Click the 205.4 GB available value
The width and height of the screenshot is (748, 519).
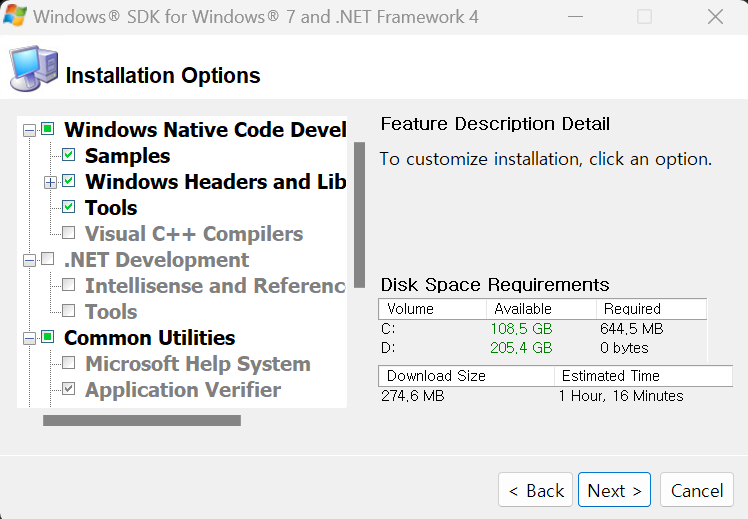[x=521, y=348]
